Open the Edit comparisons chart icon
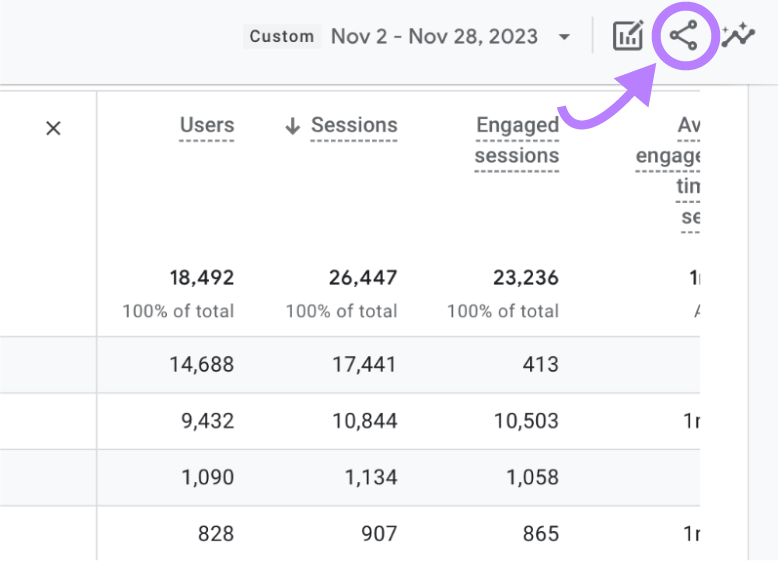Screen dimensions: 778x561 tap(628, 37)
